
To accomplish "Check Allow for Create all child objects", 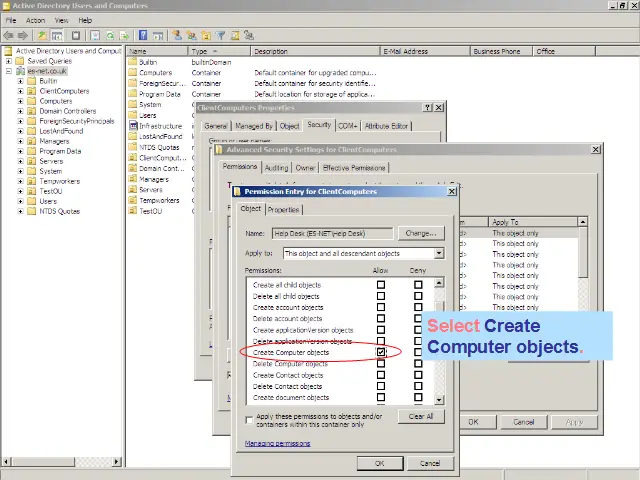I will (381, 285).
